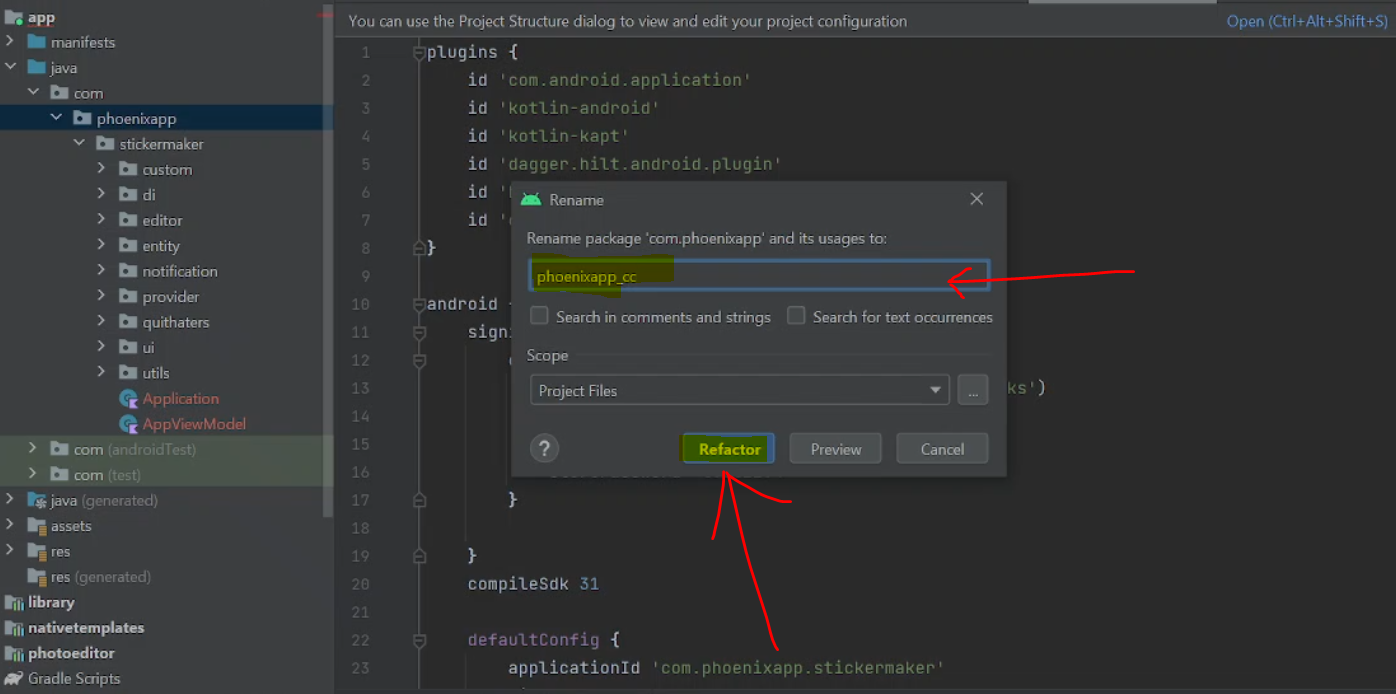Click the java generated folder icon
Screen dimensions: 1396x694
[x=37, y=500]
